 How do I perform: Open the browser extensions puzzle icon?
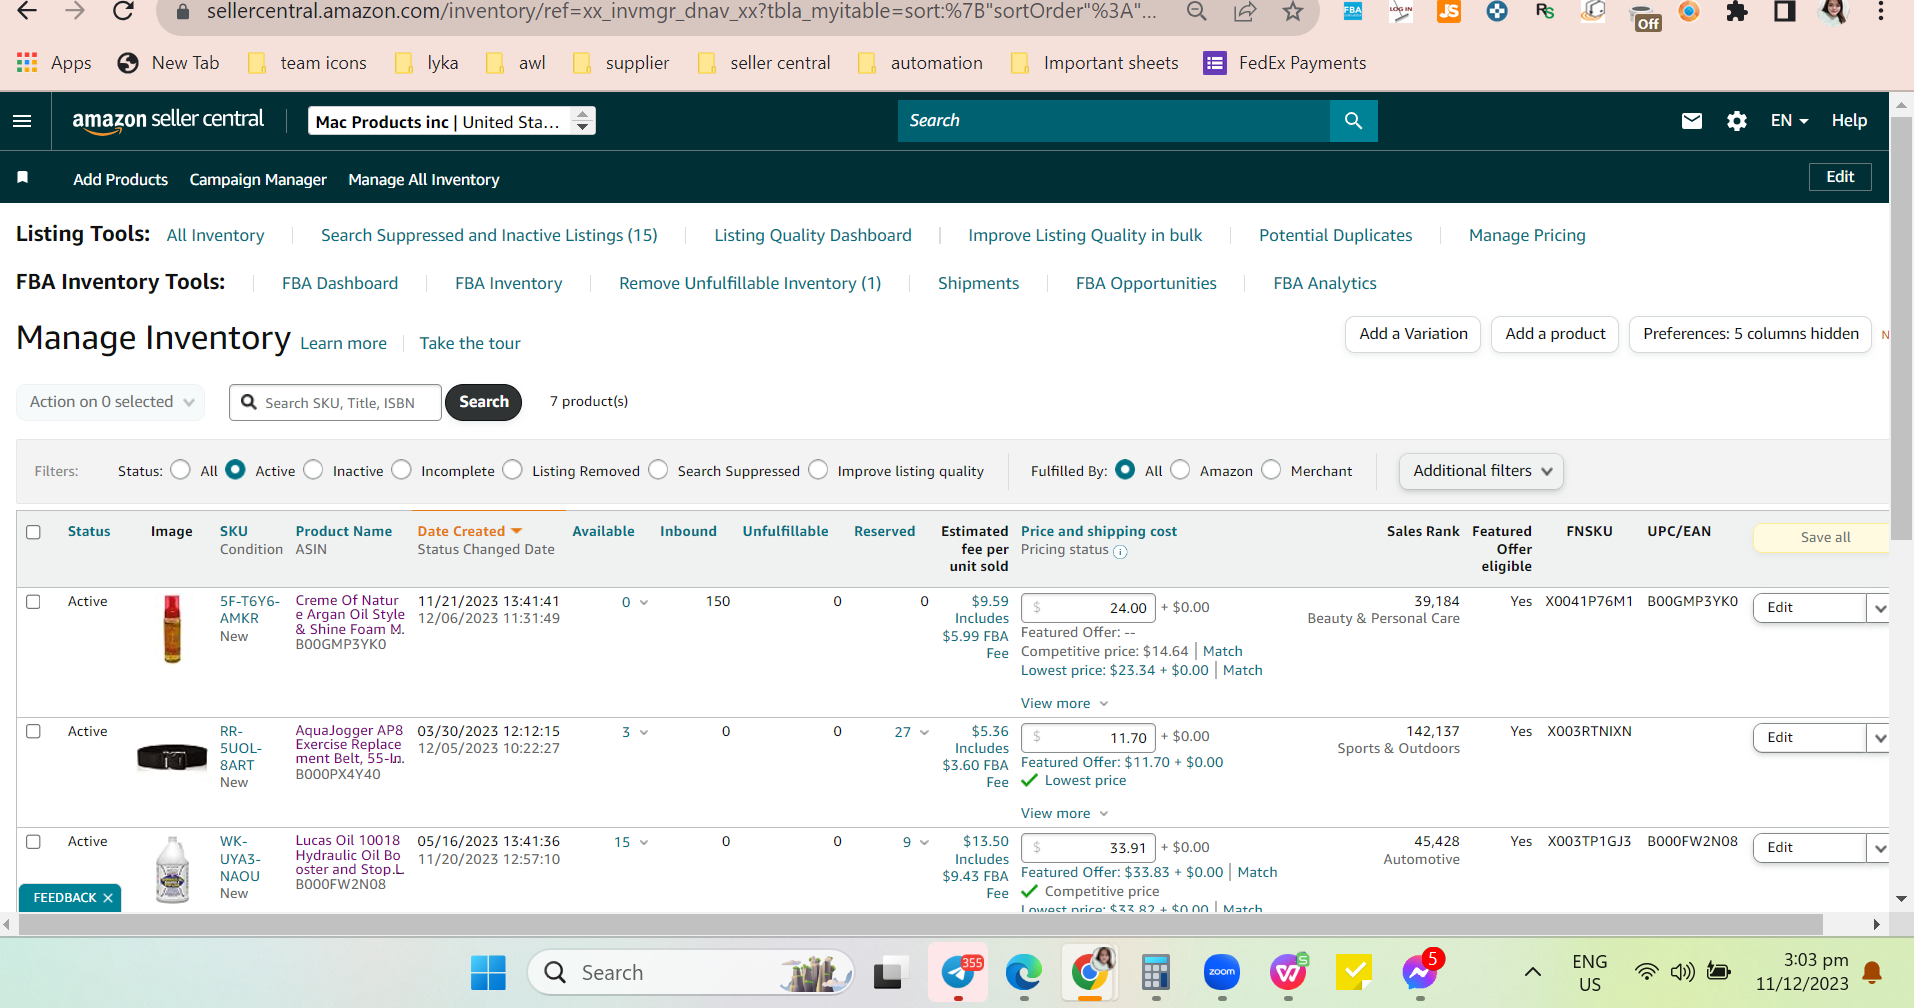click(1737, 12)
